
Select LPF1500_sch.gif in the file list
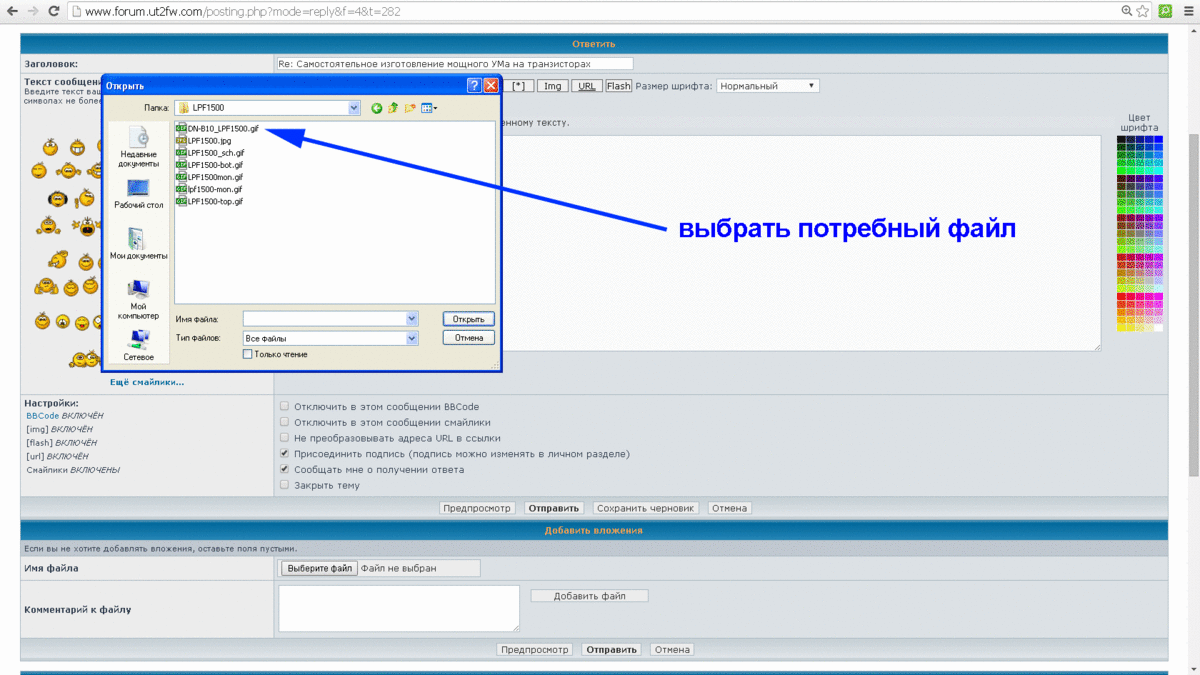(x=215, y=153)
